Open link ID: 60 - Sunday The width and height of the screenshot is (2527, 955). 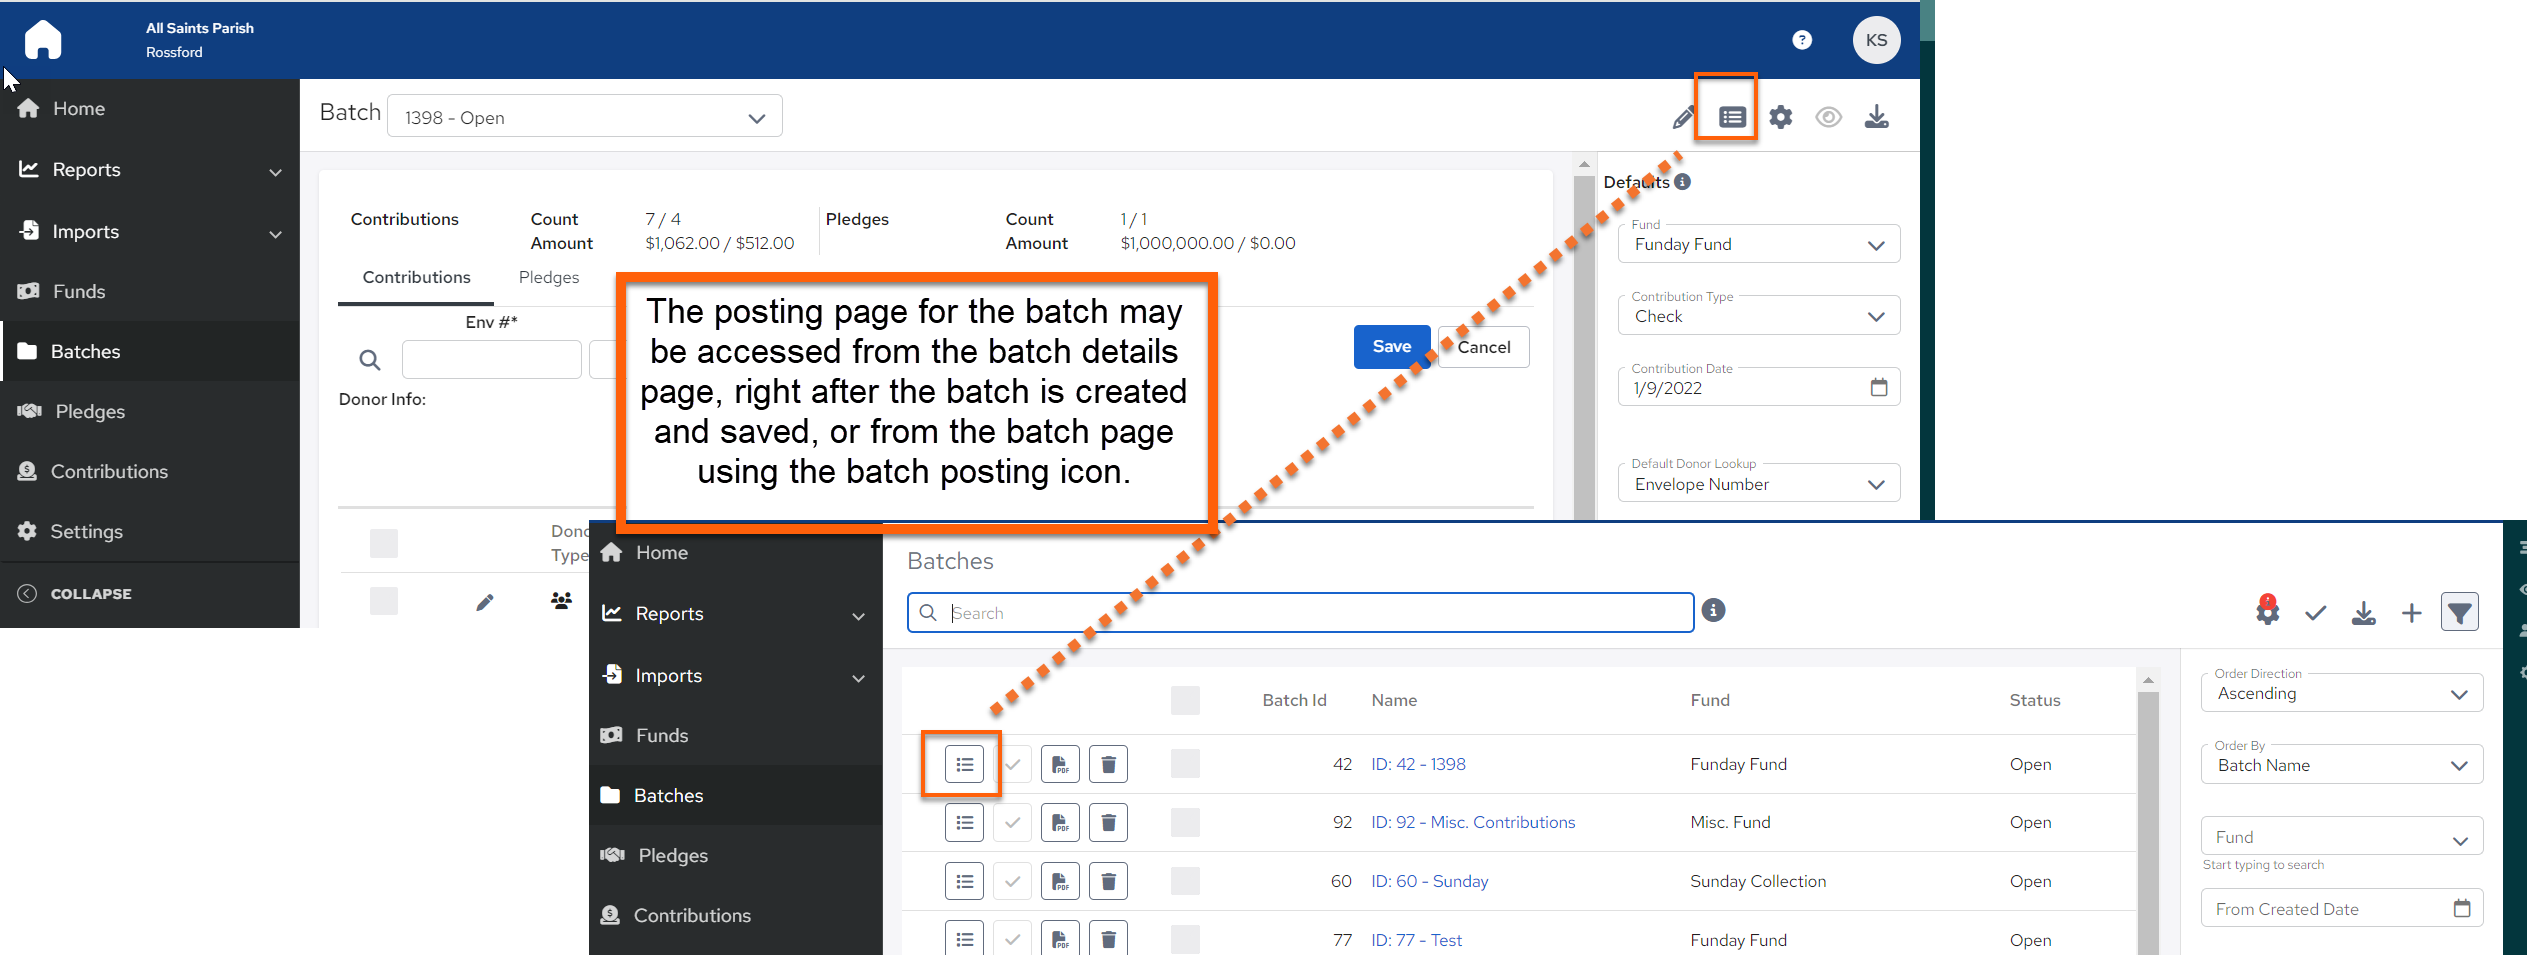(1429, 881)
